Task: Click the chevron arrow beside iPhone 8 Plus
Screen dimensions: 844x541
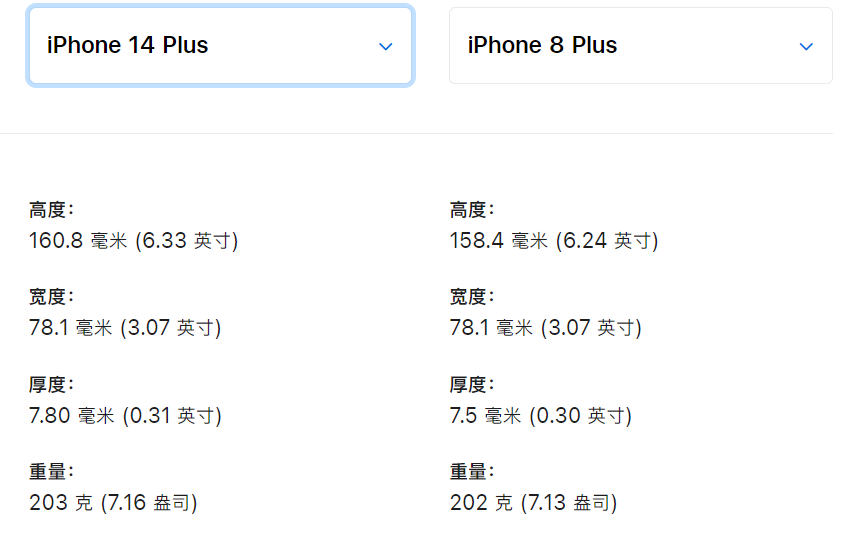Action: click(x=806, y=47)
